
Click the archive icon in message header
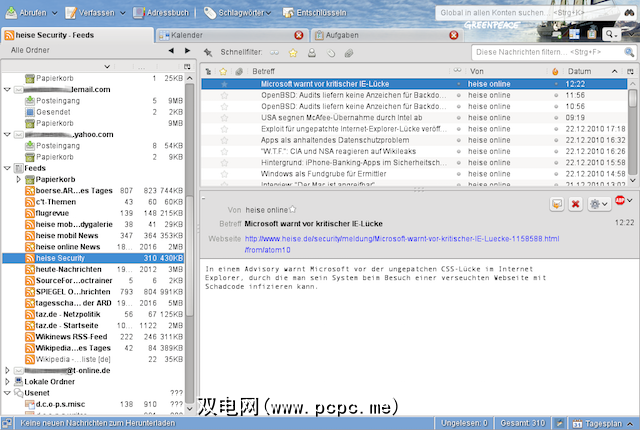point(556,203)
